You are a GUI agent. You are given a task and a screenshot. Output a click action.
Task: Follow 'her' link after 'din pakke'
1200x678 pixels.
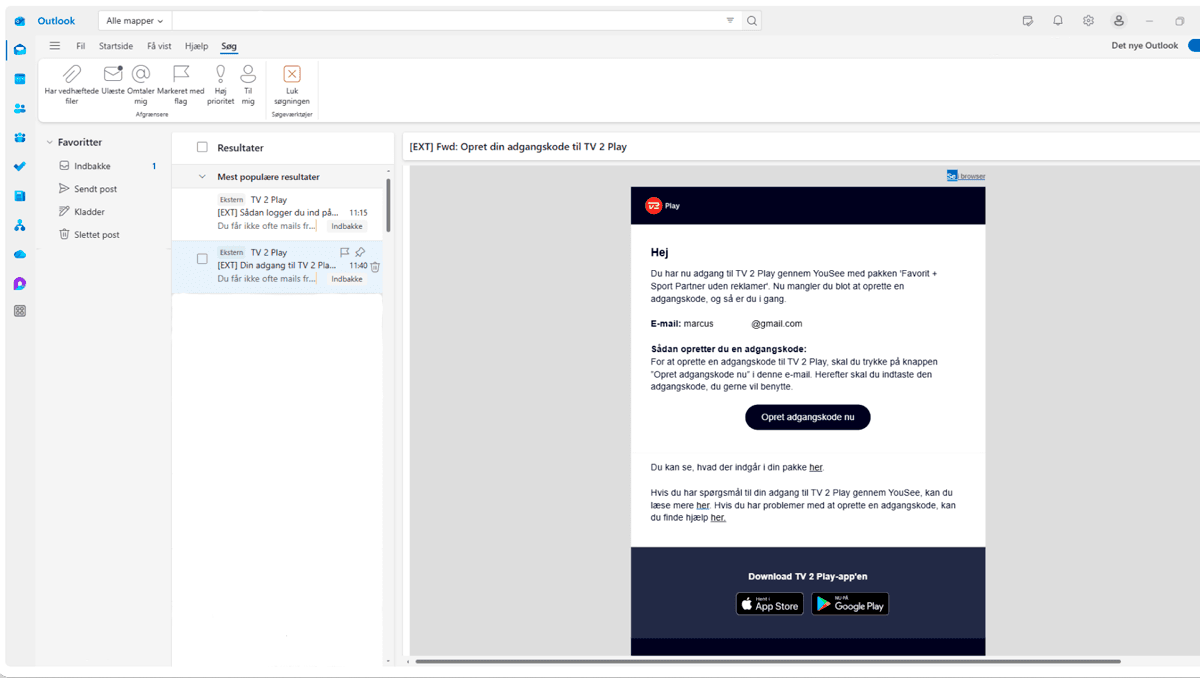tap(816, 467)
